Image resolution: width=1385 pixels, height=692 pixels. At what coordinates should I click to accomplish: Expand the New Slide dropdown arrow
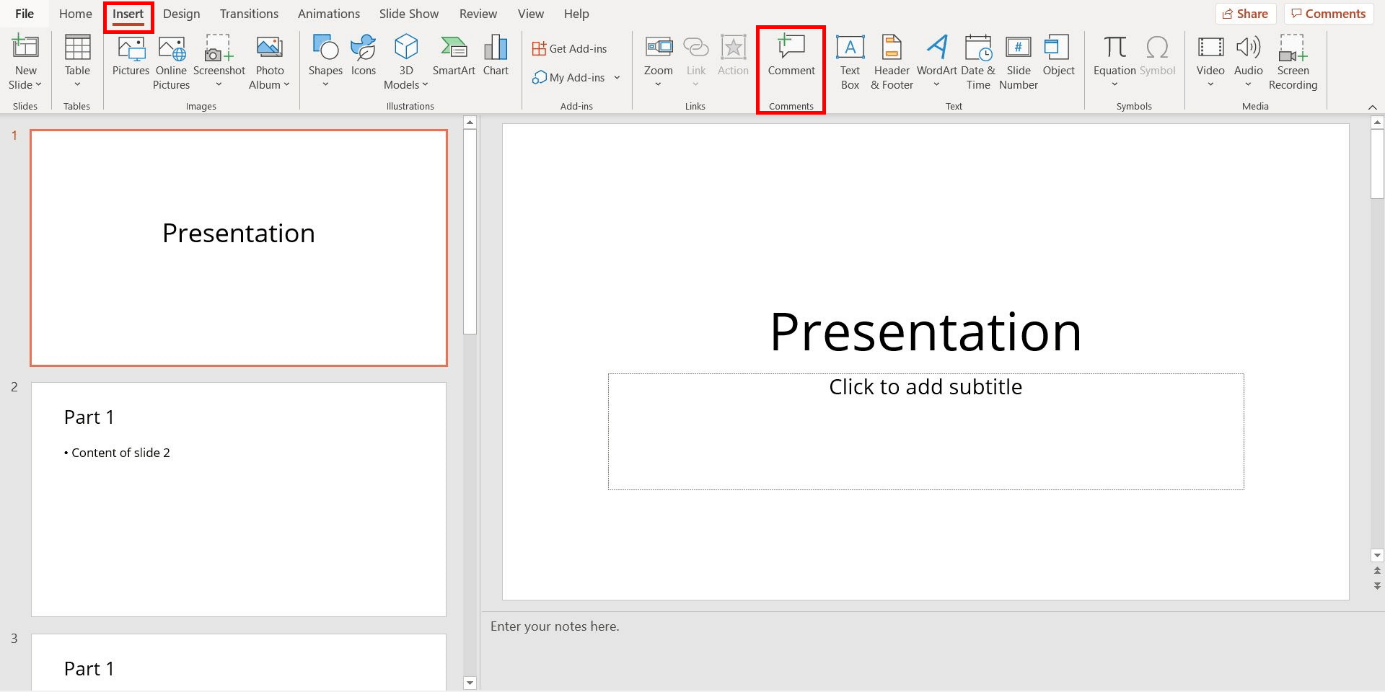click(x=38, y=85)
